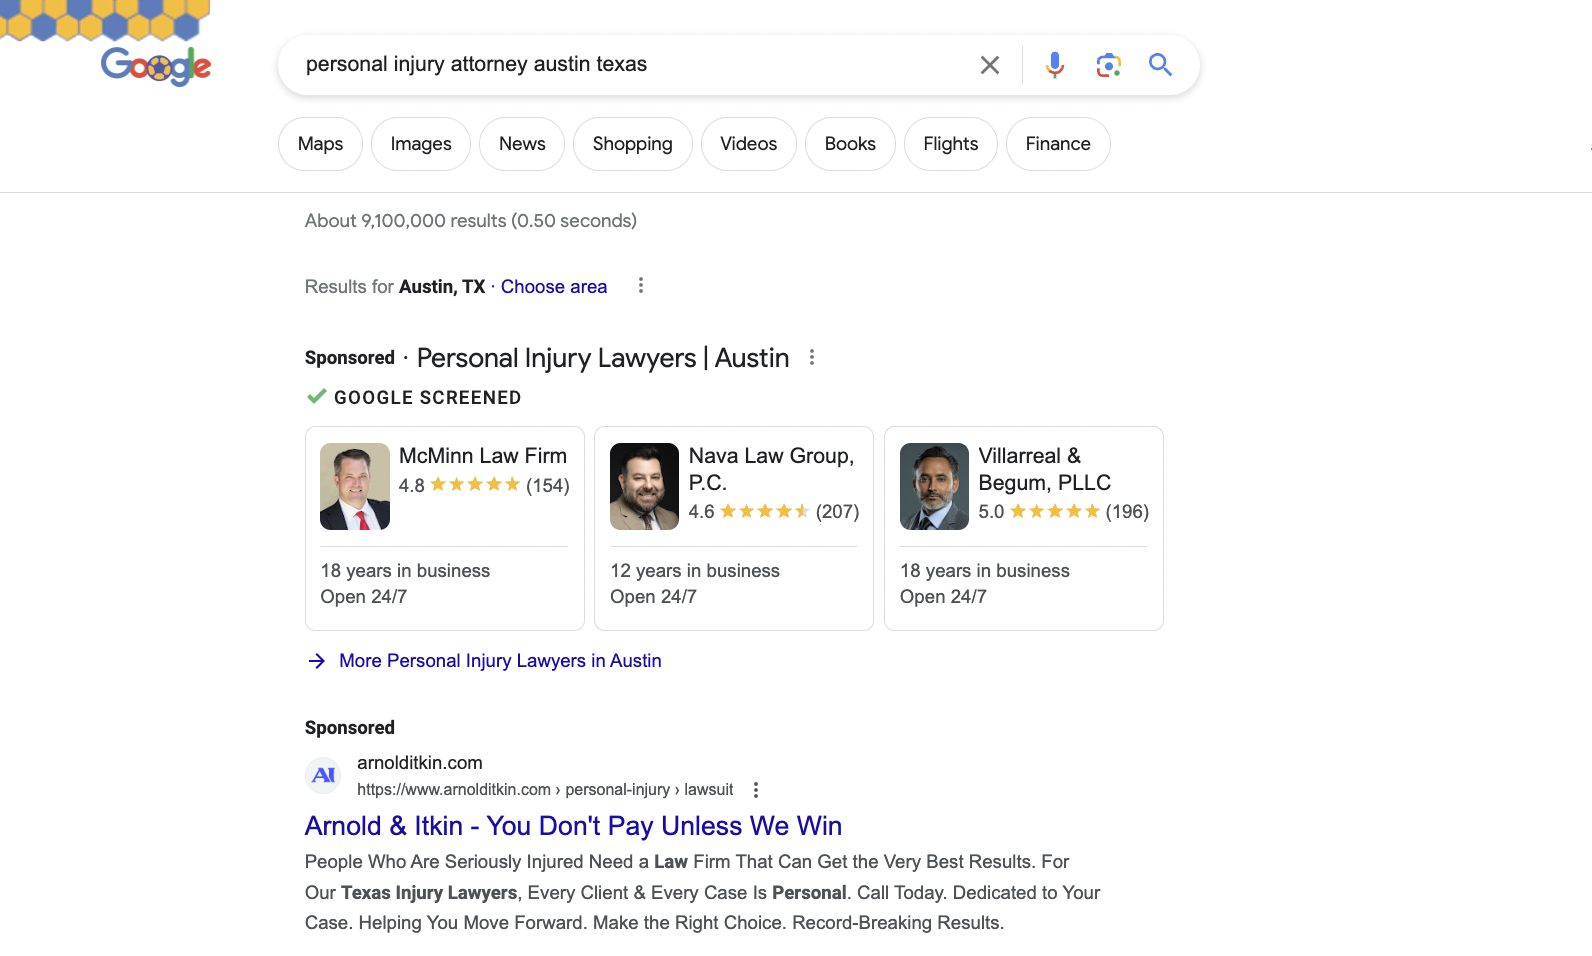Click arrow icon beside More Personal Injury Lawyers

click(x=317, y=661)
